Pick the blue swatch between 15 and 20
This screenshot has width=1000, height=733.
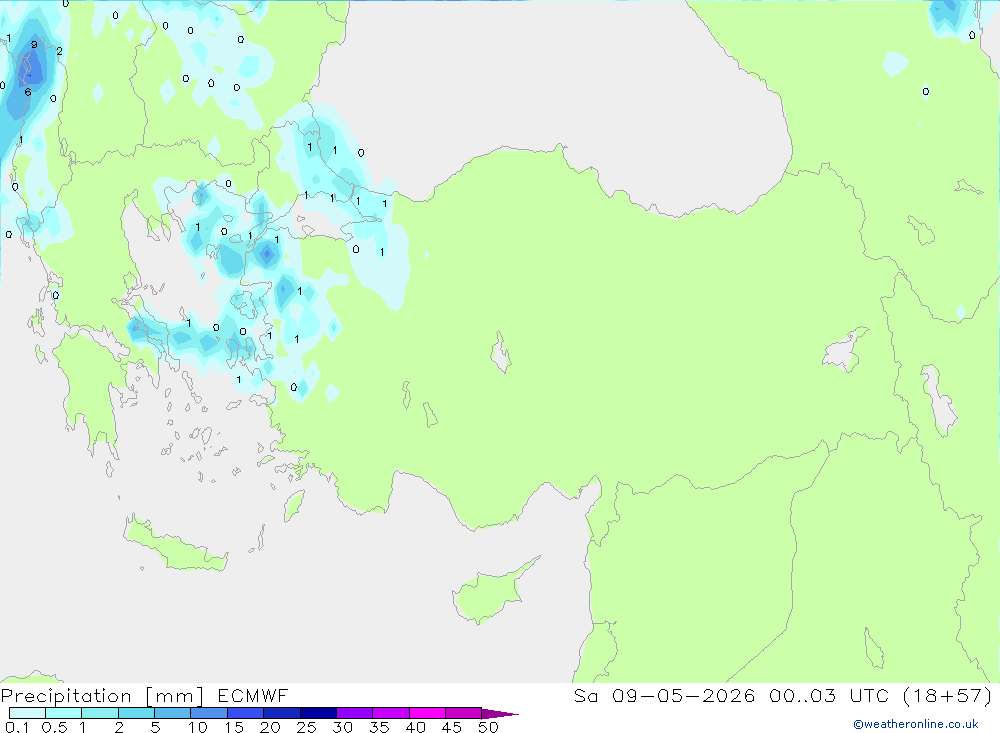tap(245, 713)
